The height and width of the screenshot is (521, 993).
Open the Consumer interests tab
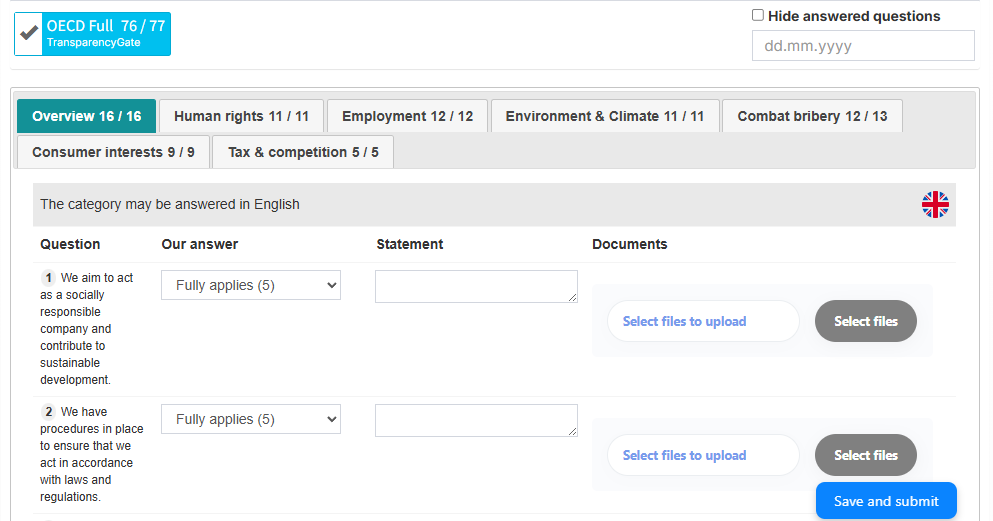tap(113, 152)
